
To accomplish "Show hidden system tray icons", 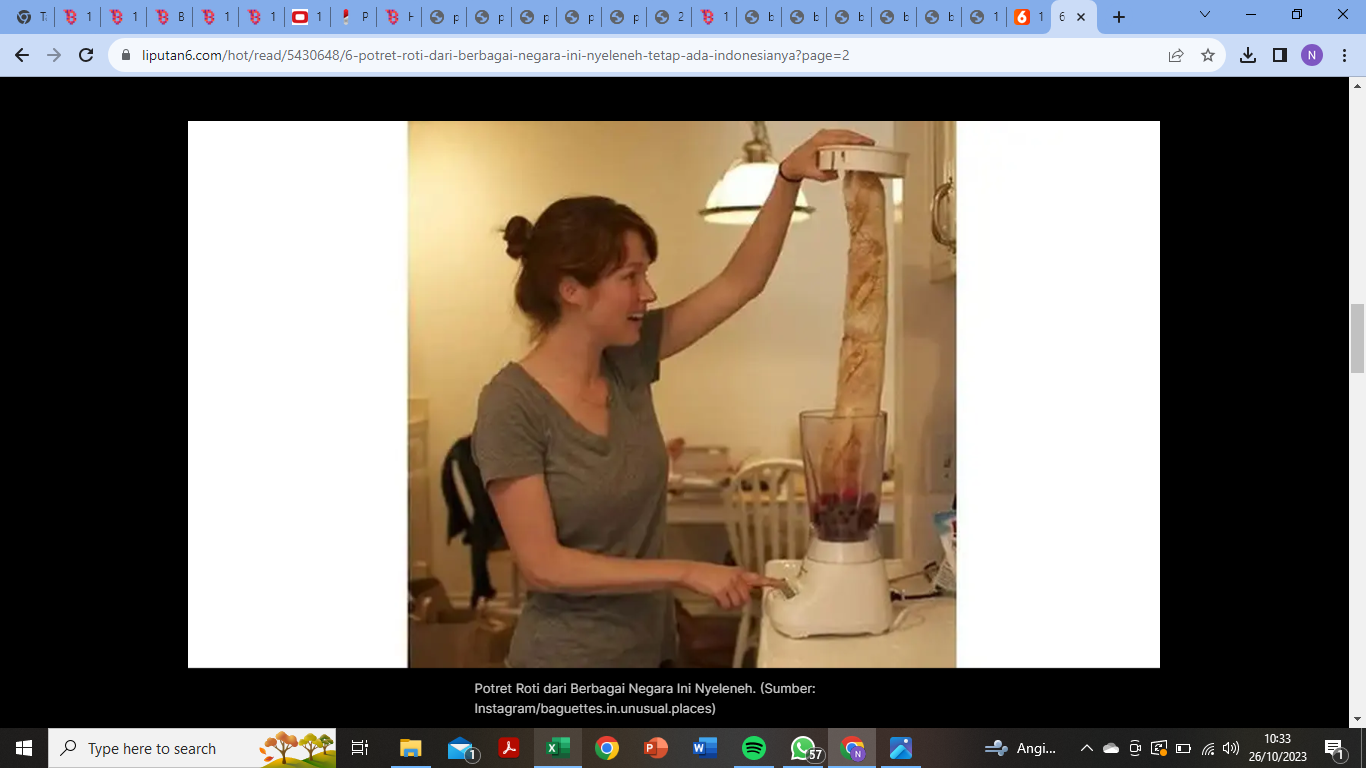I will tap(1086, 748).
